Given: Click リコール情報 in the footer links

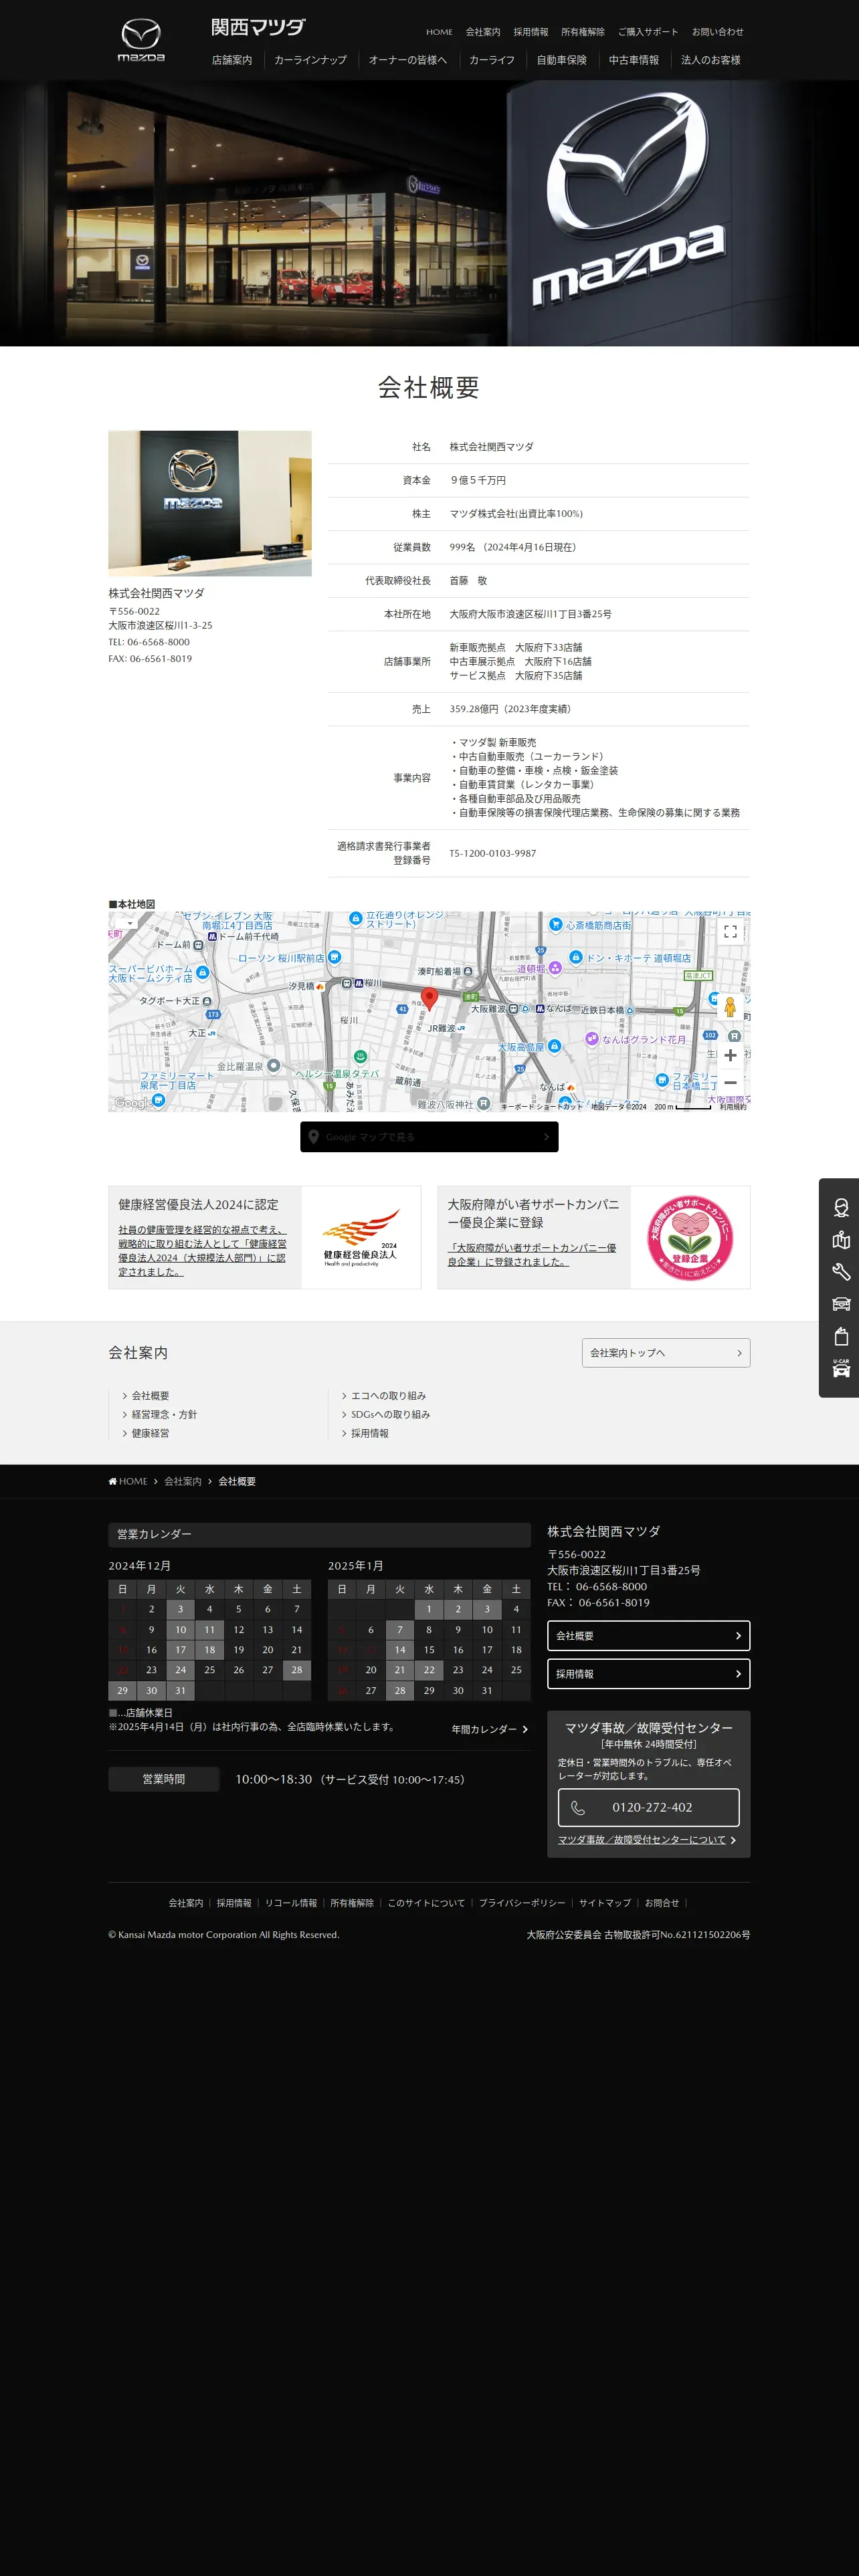Looking at the screenshot, I should click(291, 1903).
